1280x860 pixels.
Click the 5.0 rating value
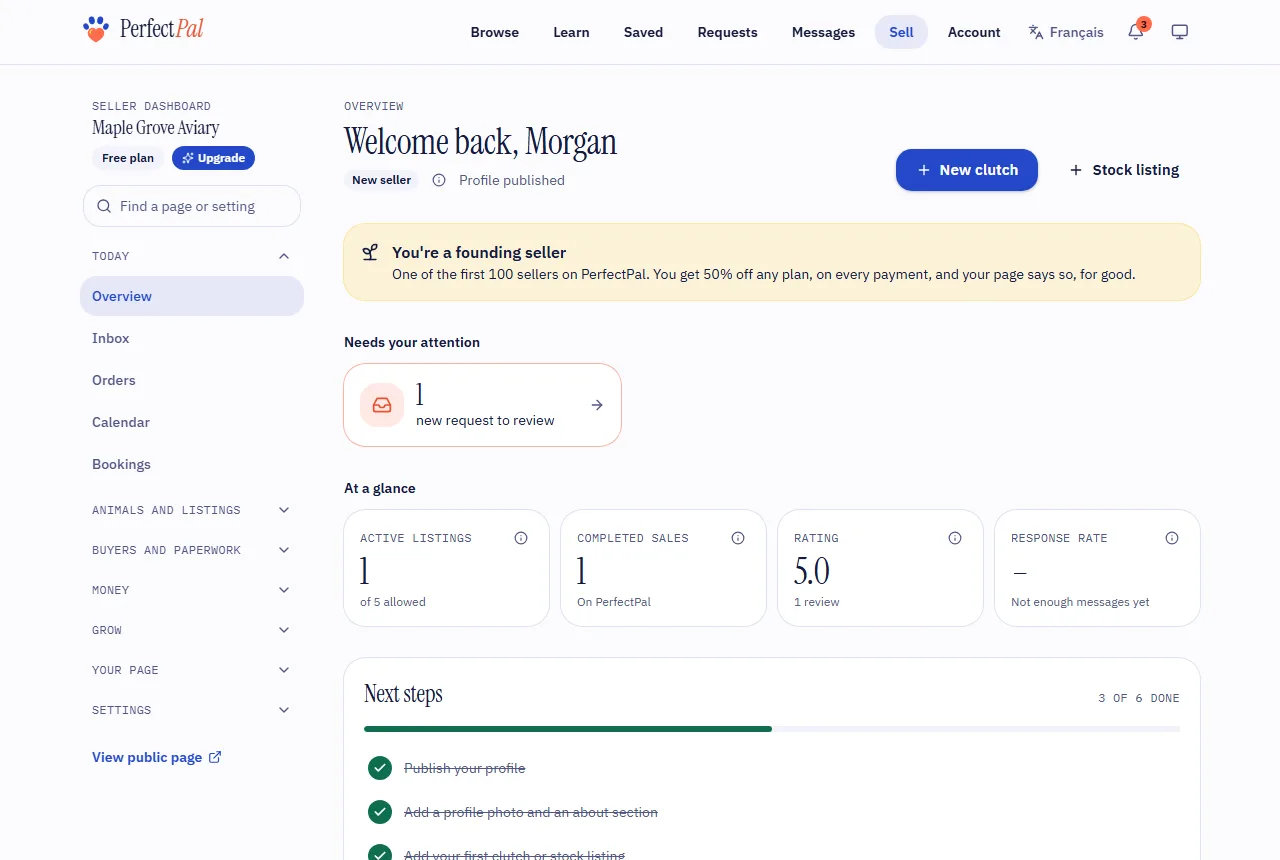point(812,571)
